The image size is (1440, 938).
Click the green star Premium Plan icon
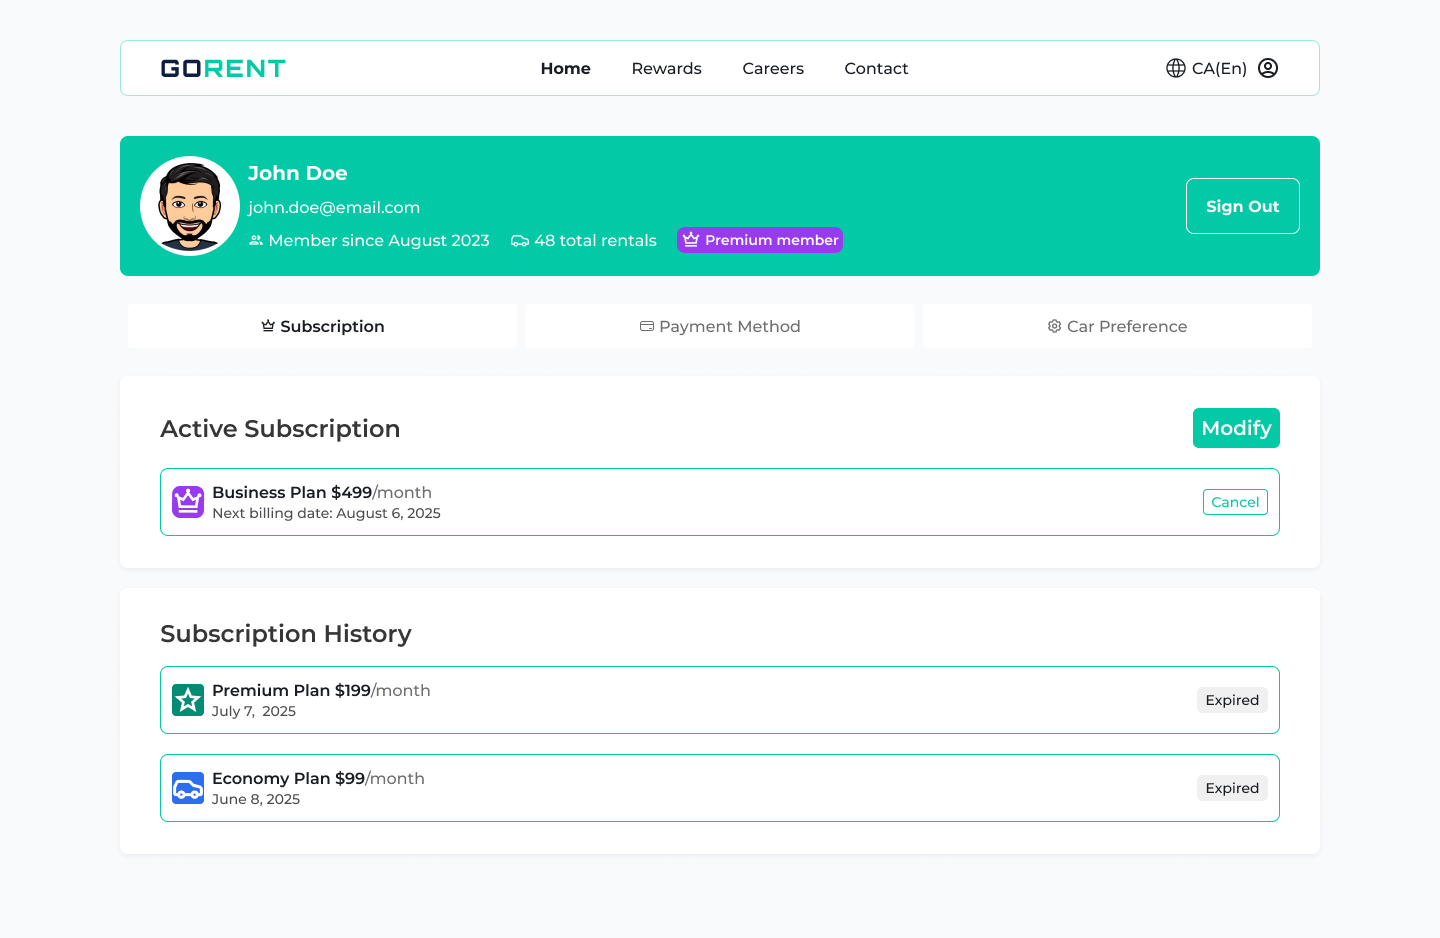188,700
